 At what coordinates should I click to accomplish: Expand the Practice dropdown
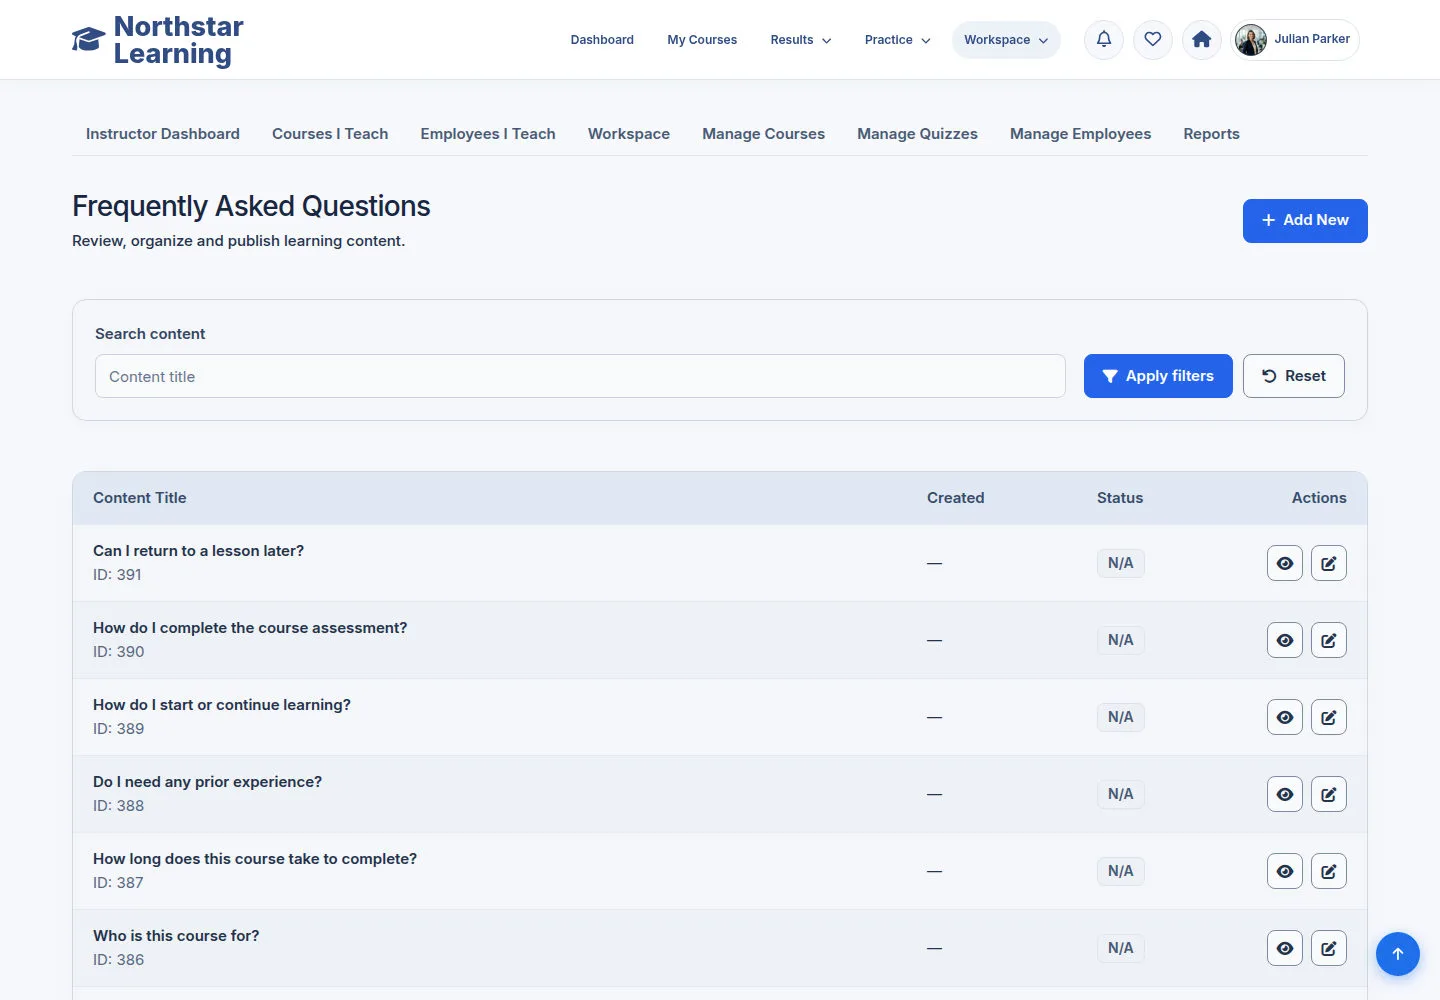pos(898,40)
